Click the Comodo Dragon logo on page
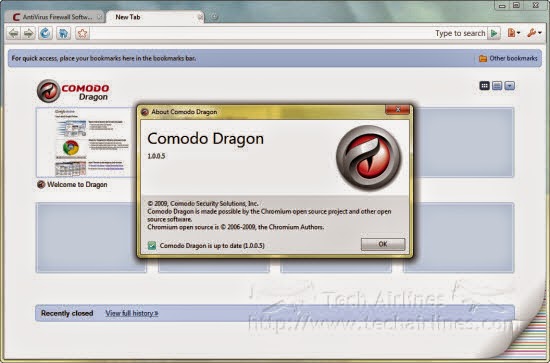This screenshot has width=550, height=363. (x=73, y=91)
